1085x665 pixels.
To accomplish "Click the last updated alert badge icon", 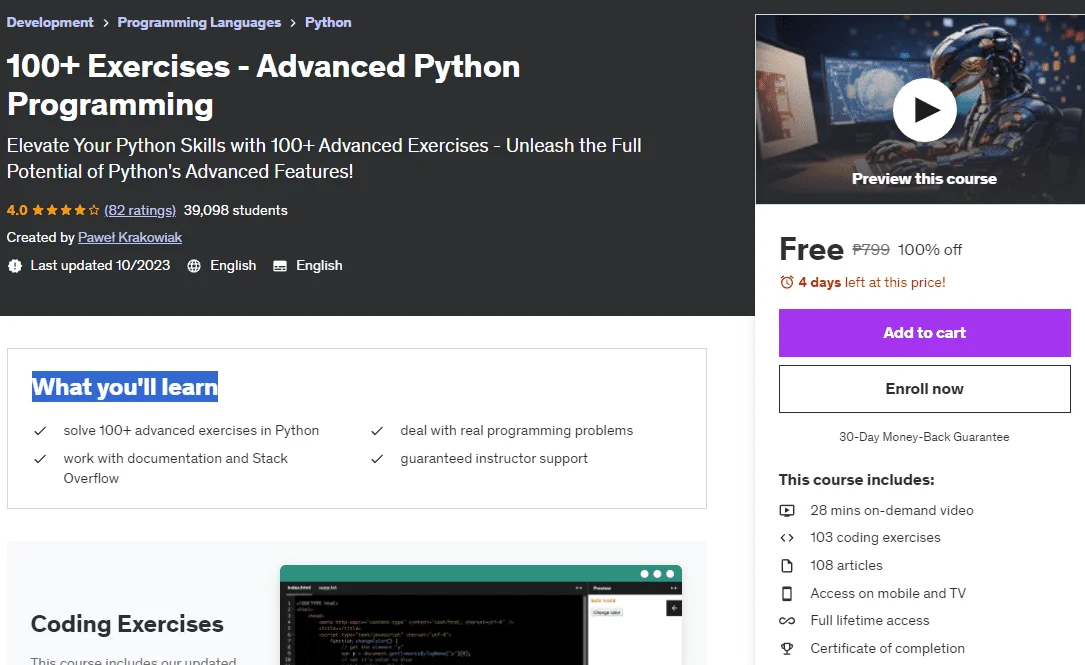I will (15, 266).
